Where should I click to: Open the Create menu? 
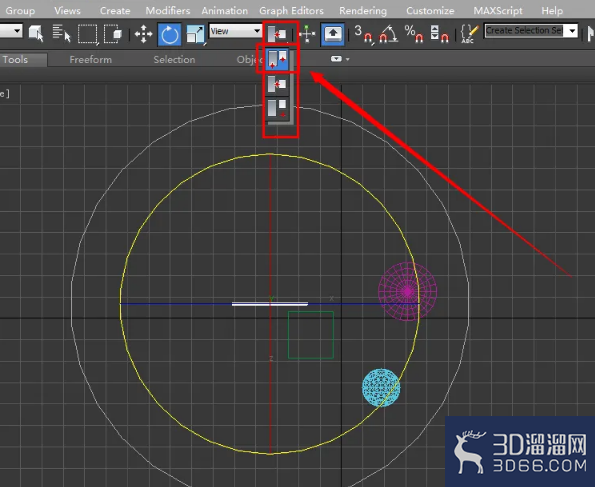click(115, 11)
